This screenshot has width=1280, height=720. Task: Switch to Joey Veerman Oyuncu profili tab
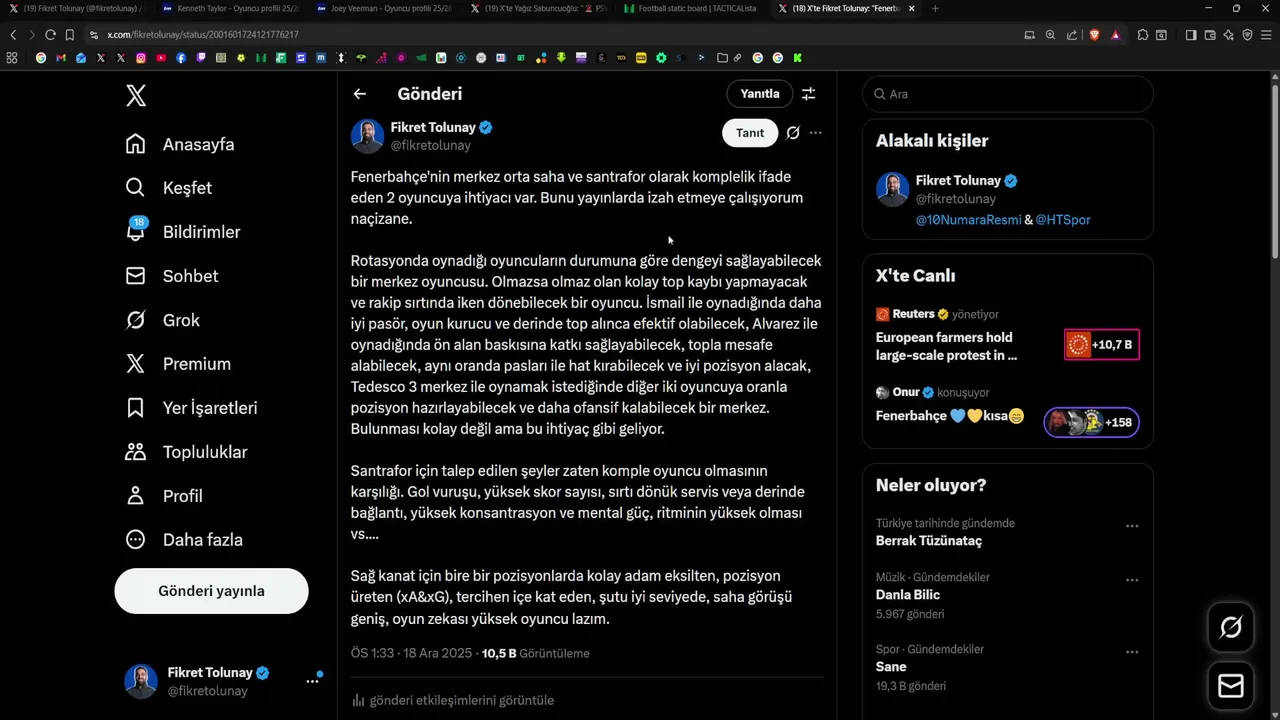pos(384,8)
